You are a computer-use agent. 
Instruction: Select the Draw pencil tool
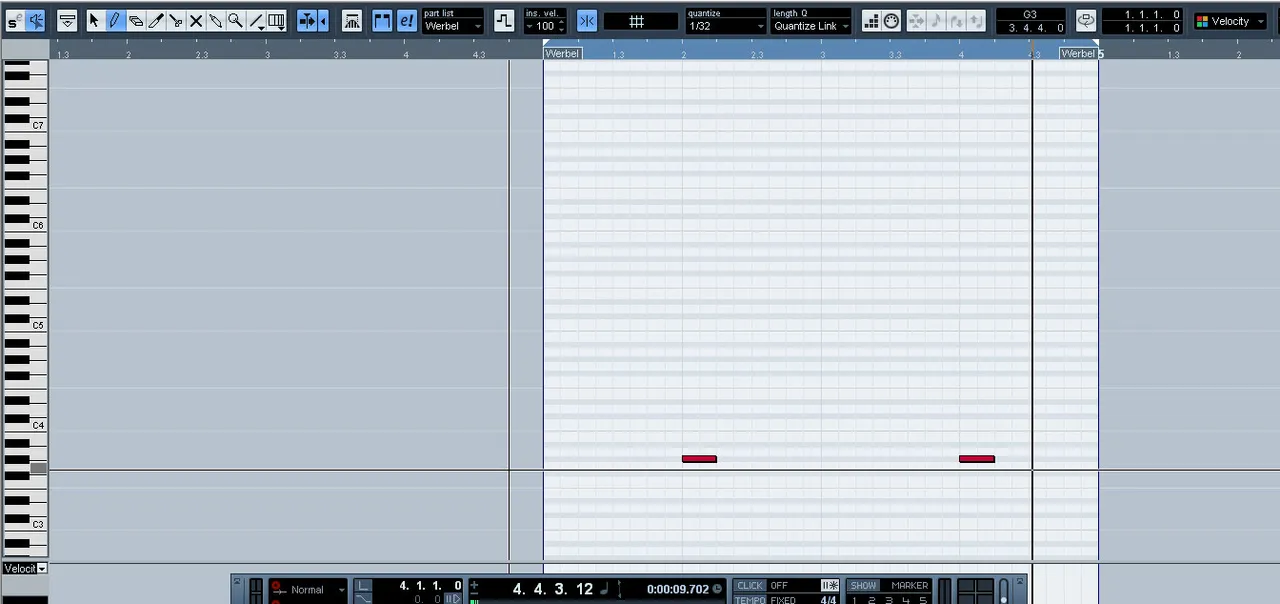coord(115,21)
